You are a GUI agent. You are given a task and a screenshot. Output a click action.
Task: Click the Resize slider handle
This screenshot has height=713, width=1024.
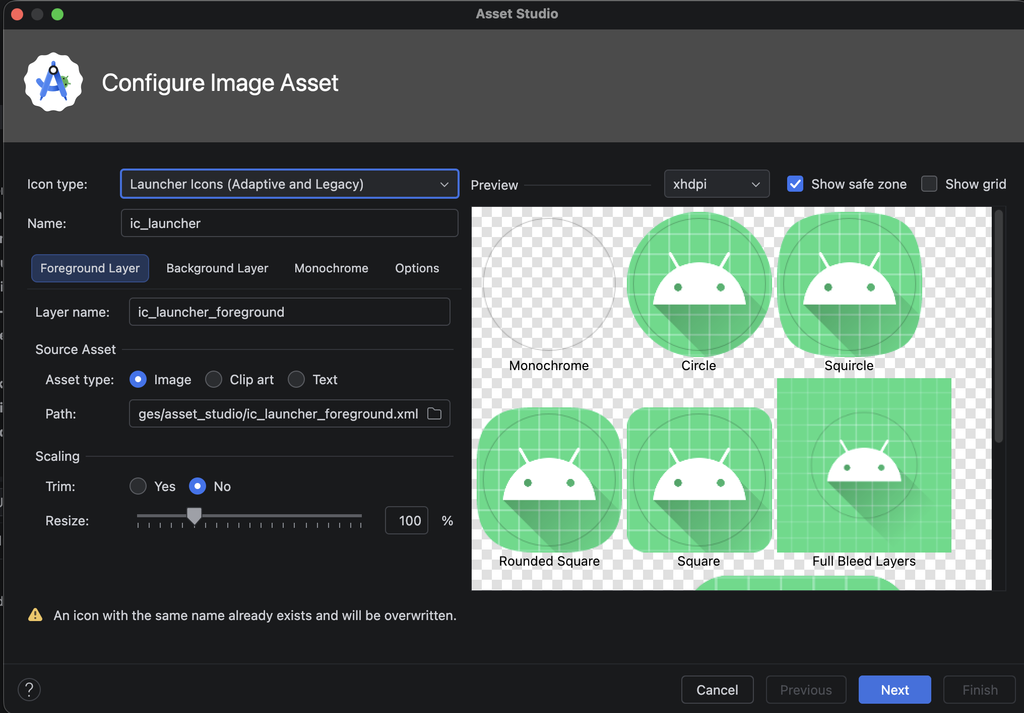coord(194,516)
